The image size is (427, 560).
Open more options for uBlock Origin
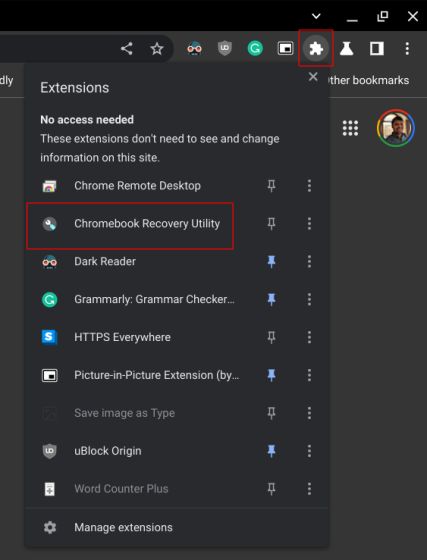click(x=309, y=451)
